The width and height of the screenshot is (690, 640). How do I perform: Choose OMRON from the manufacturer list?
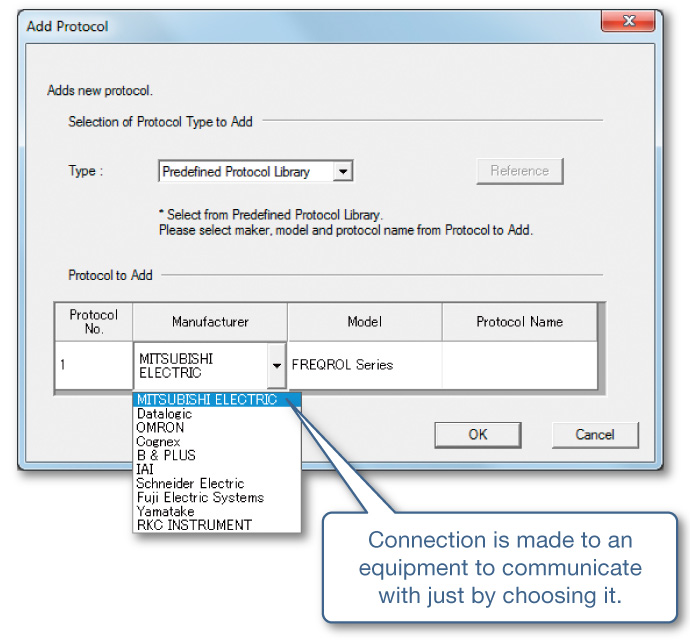pyautogui.click(x=217, y=427)
